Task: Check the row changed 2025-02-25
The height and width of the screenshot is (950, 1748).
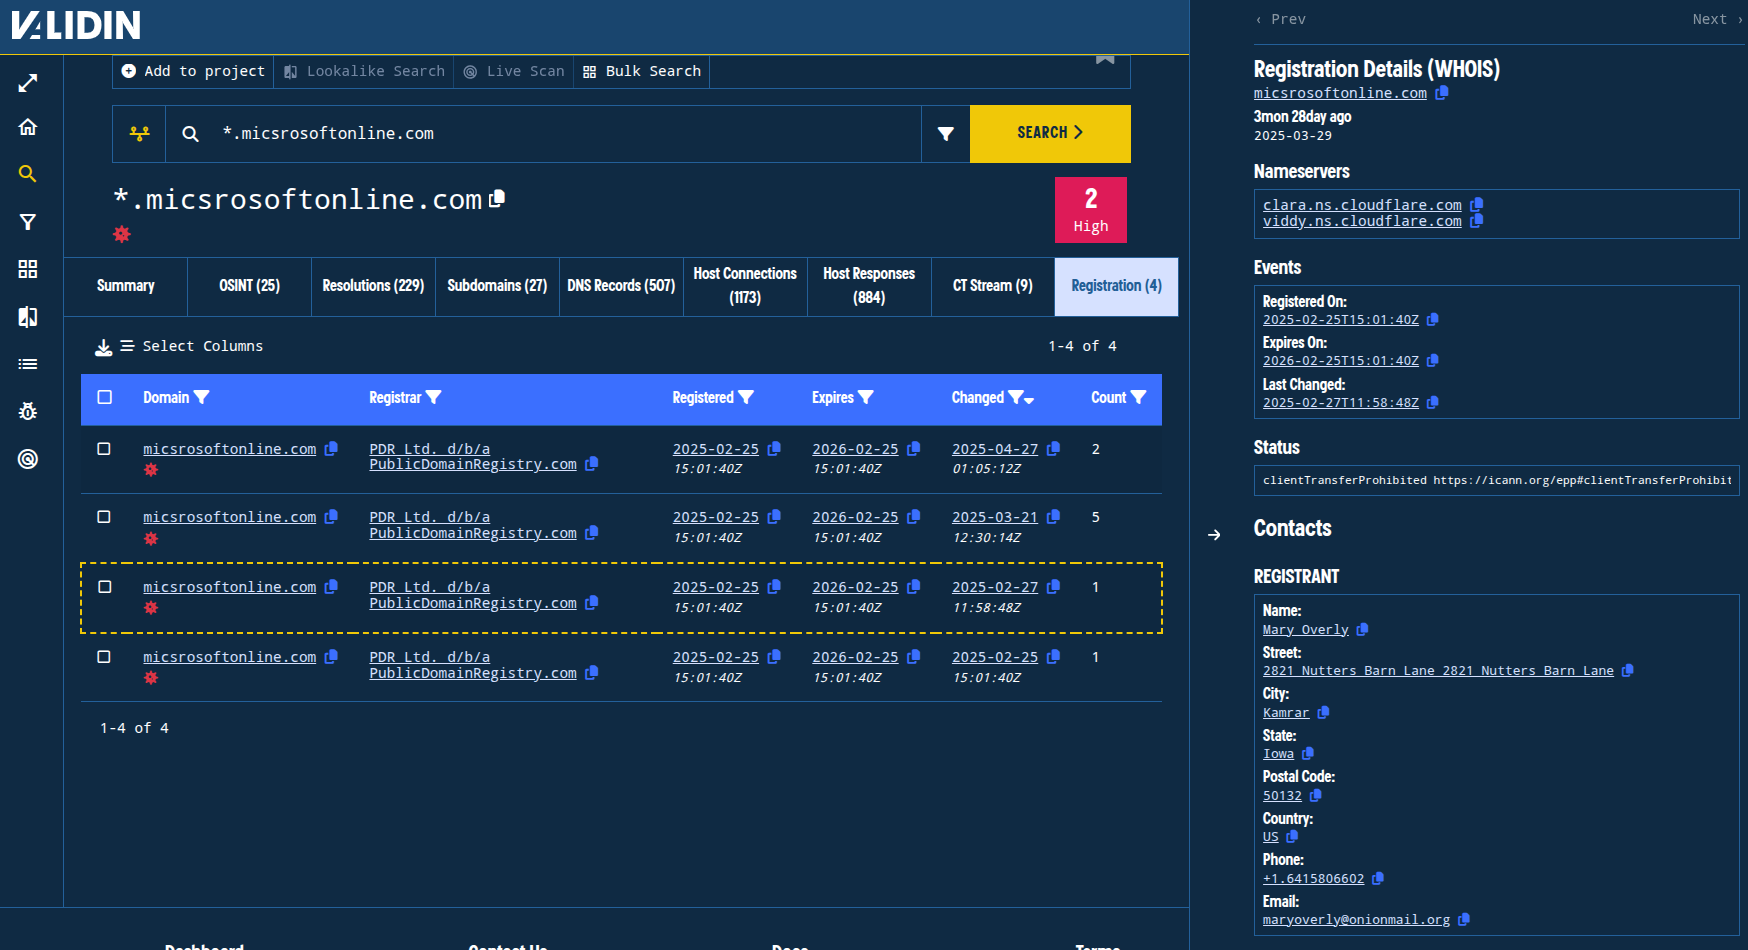Action: click(x=104, y=657)
